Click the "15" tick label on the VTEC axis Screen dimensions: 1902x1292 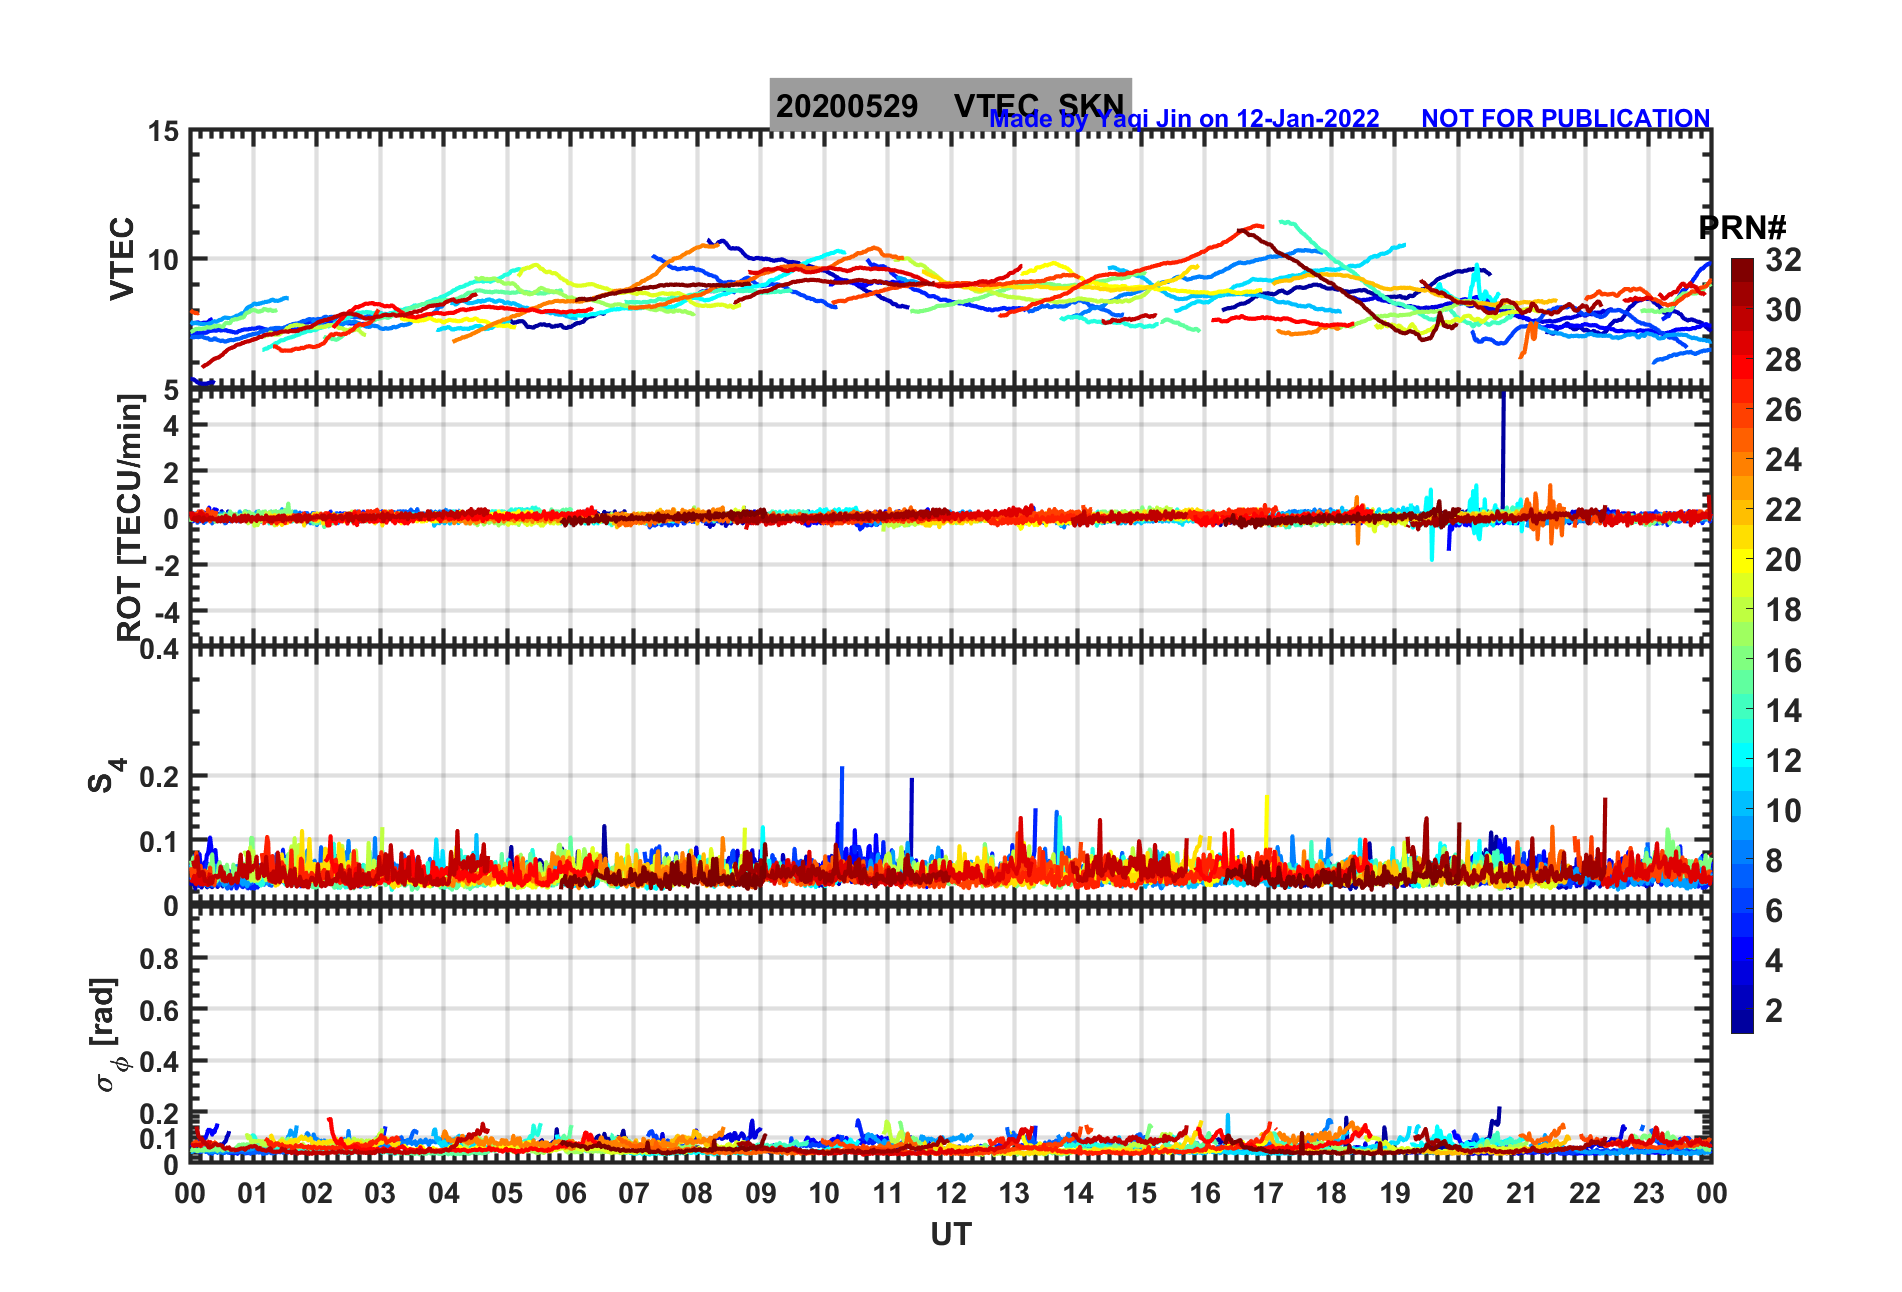coord(164,132)
